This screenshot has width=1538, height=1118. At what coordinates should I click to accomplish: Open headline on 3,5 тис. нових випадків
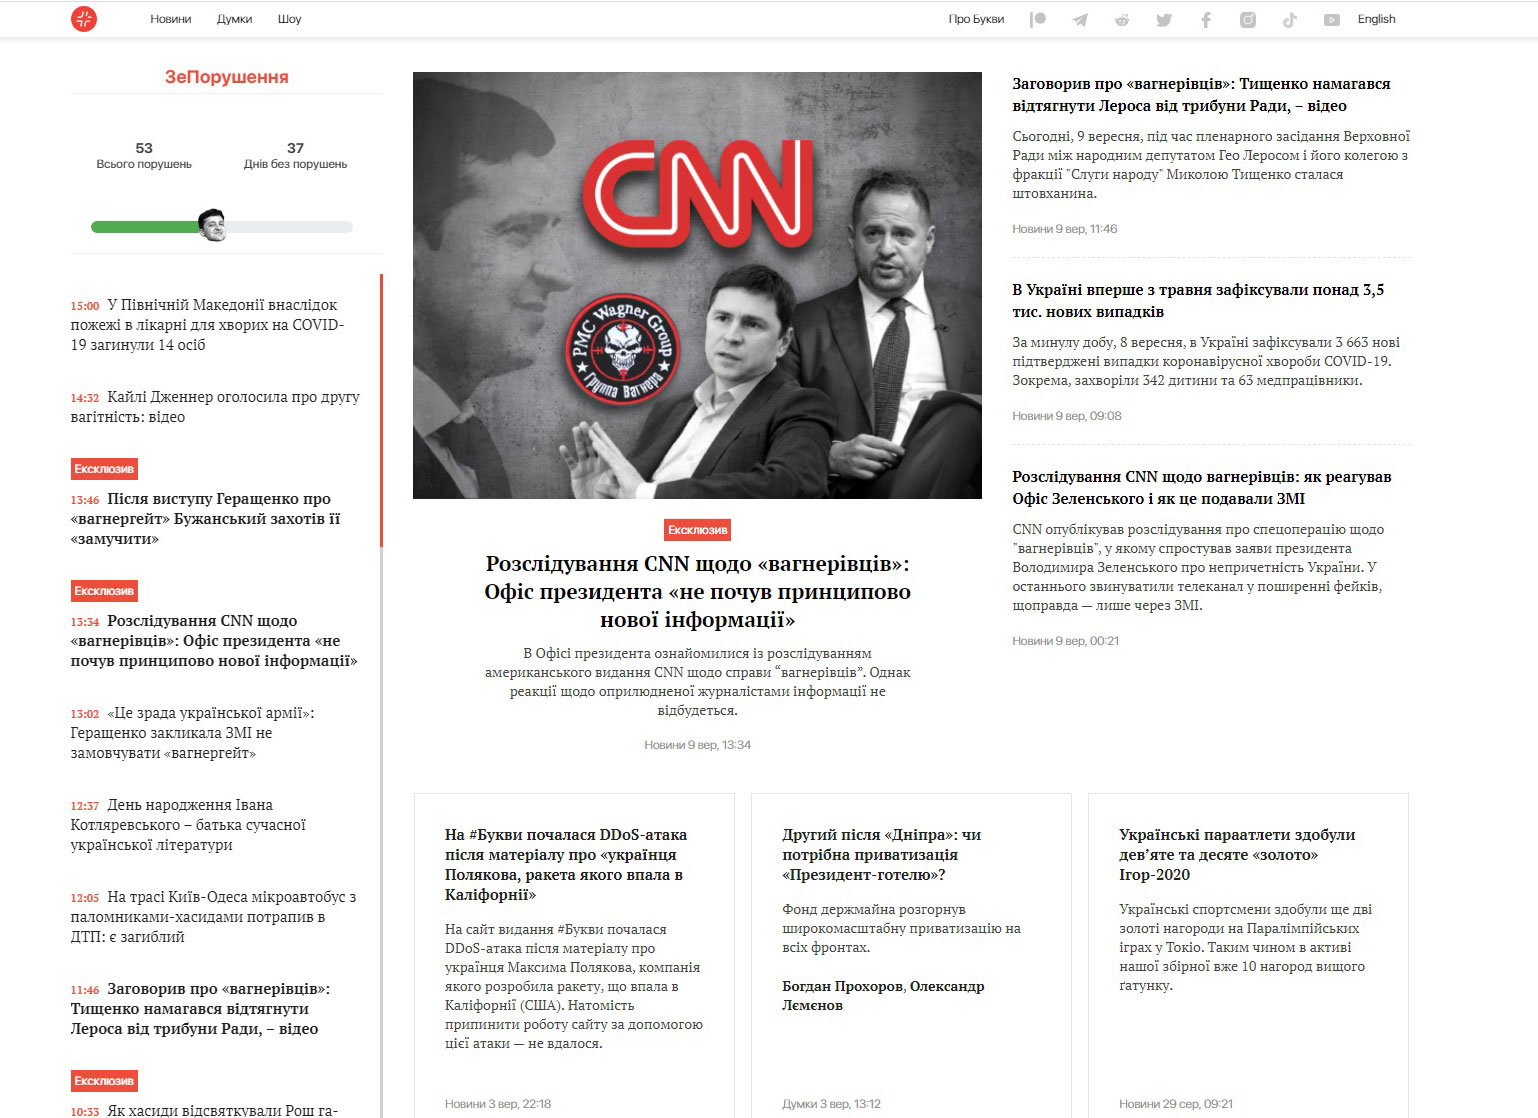tap(1198, 301)
